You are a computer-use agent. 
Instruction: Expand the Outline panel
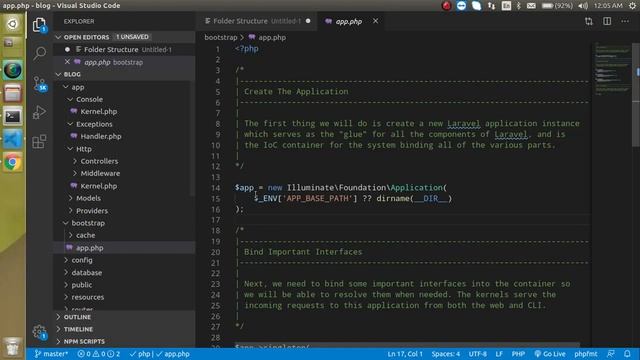tap(124, 317)
